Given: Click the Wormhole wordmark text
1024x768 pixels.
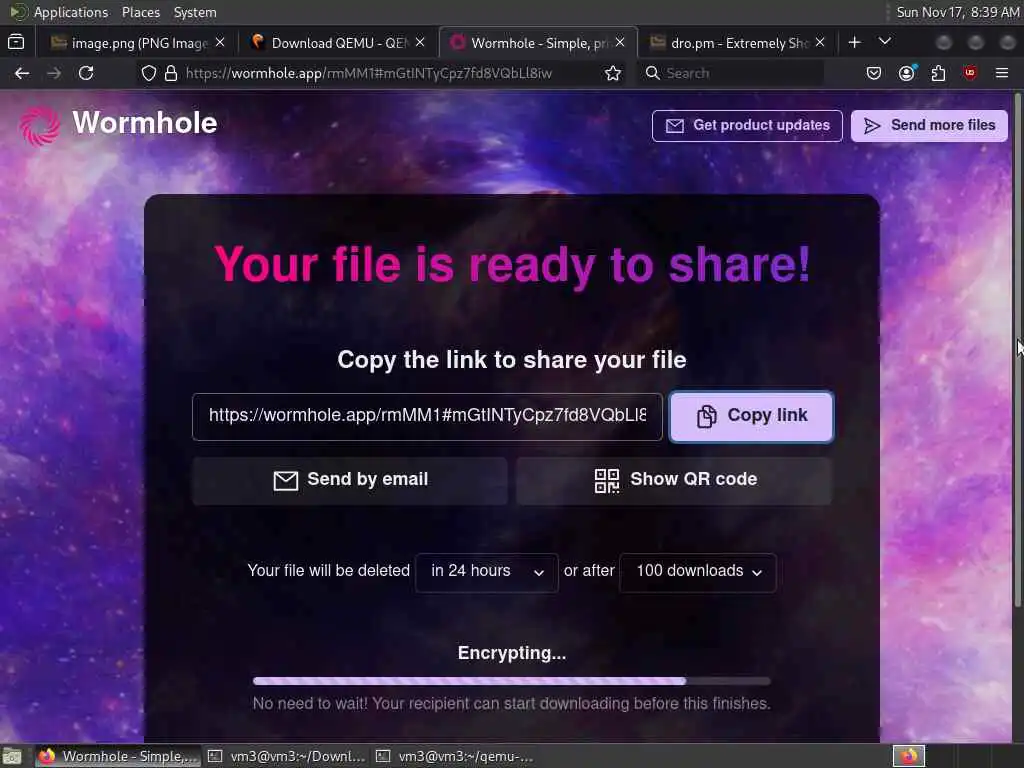Looking at the screenshot, I should (145, 123).
